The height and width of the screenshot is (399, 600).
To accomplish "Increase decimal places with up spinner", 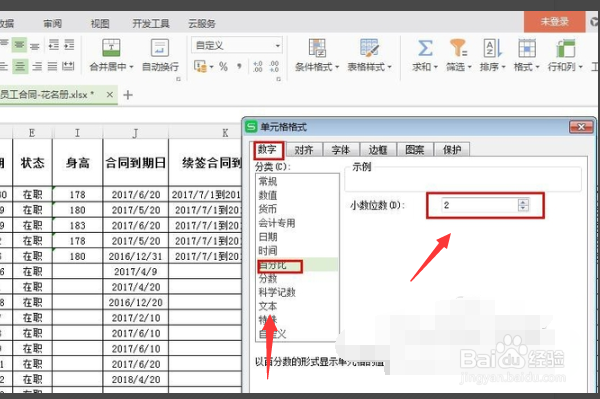I will point(523,202).
